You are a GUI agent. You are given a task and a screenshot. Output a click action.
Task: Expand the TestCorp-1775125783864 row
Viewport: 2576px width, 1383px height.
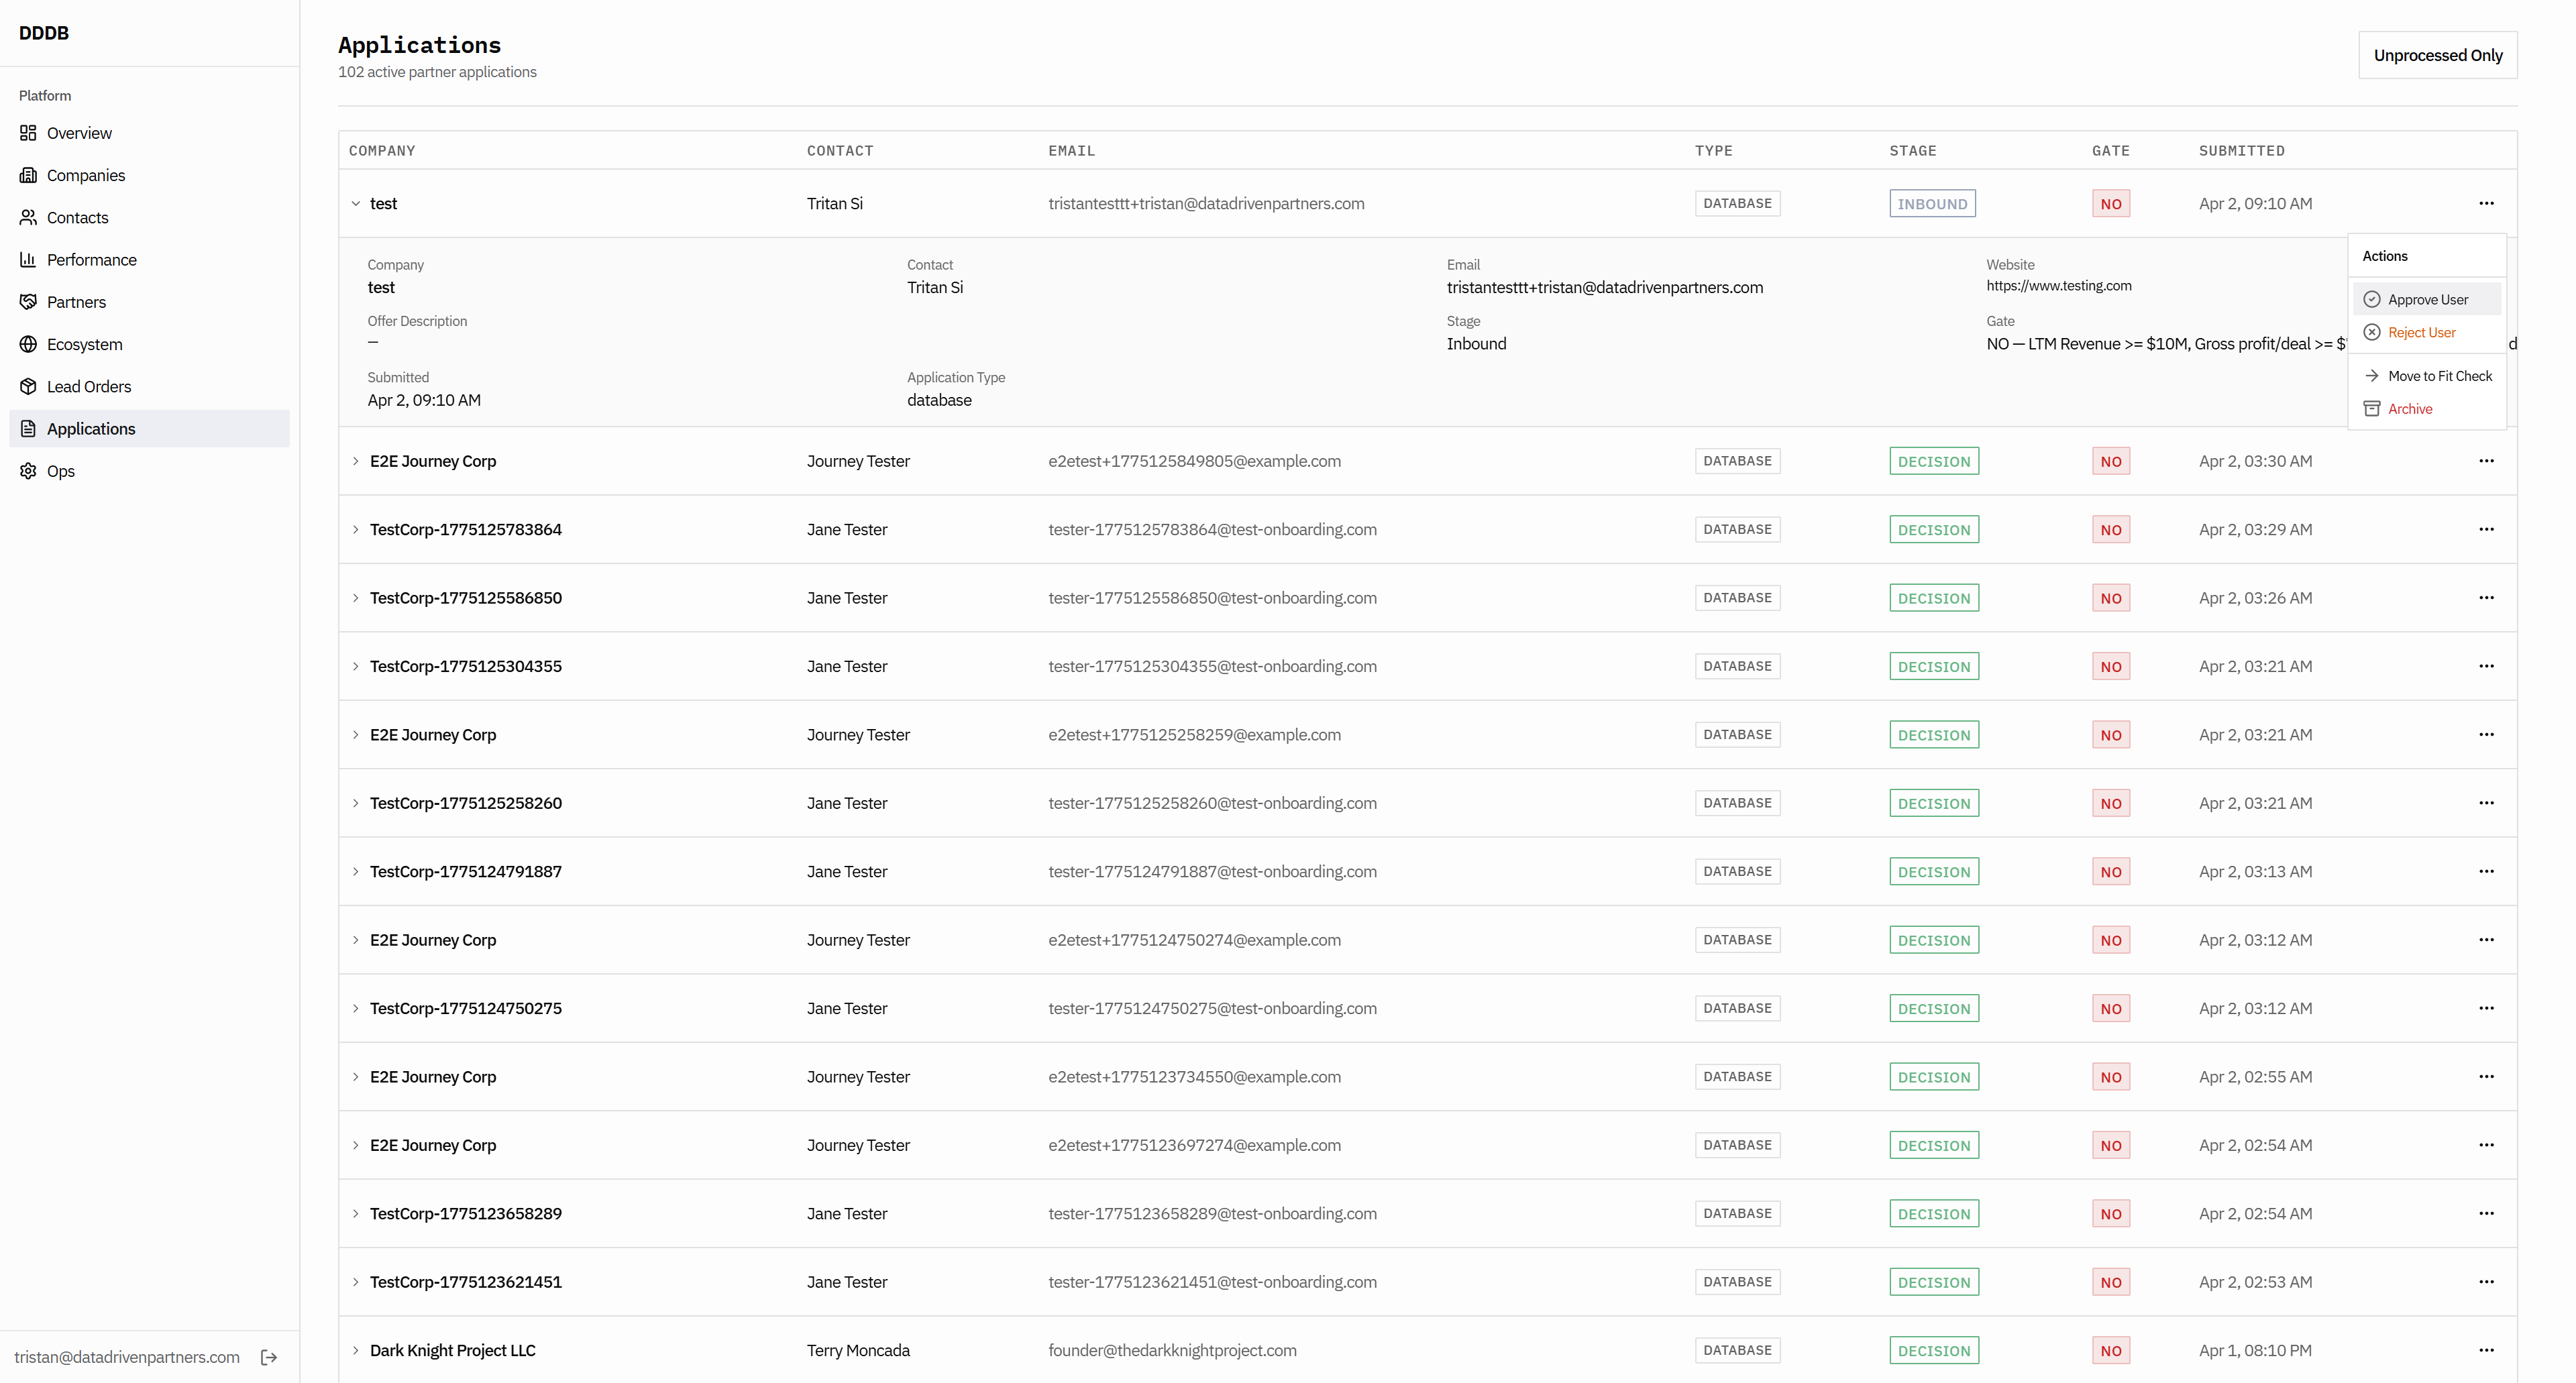click(x=355, y=529)
